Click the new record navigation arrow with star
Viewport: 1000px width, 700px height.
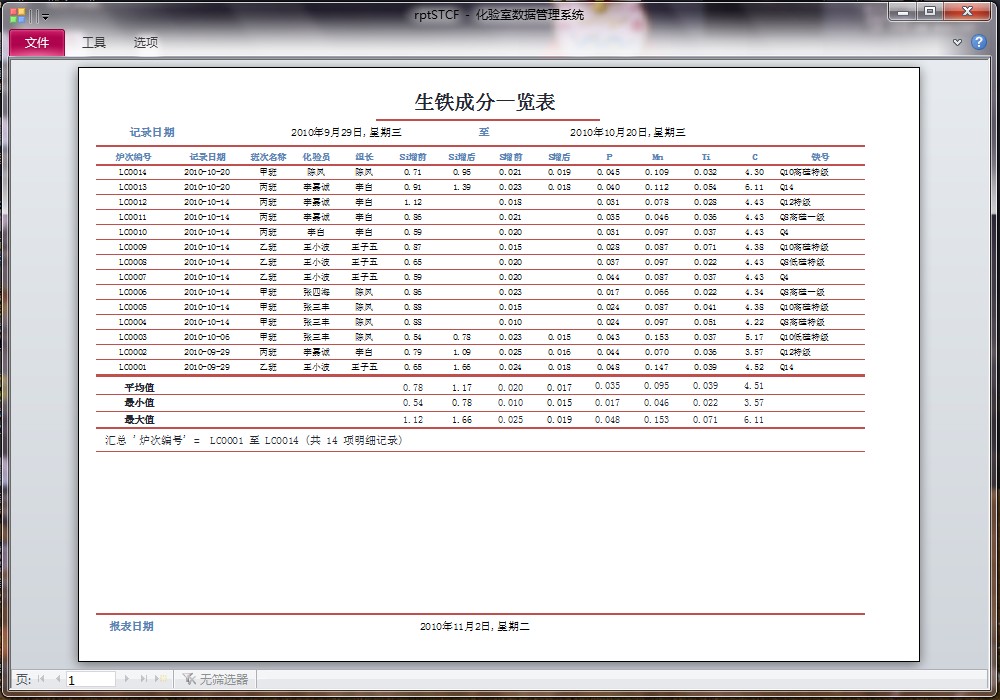pos(160,679)
